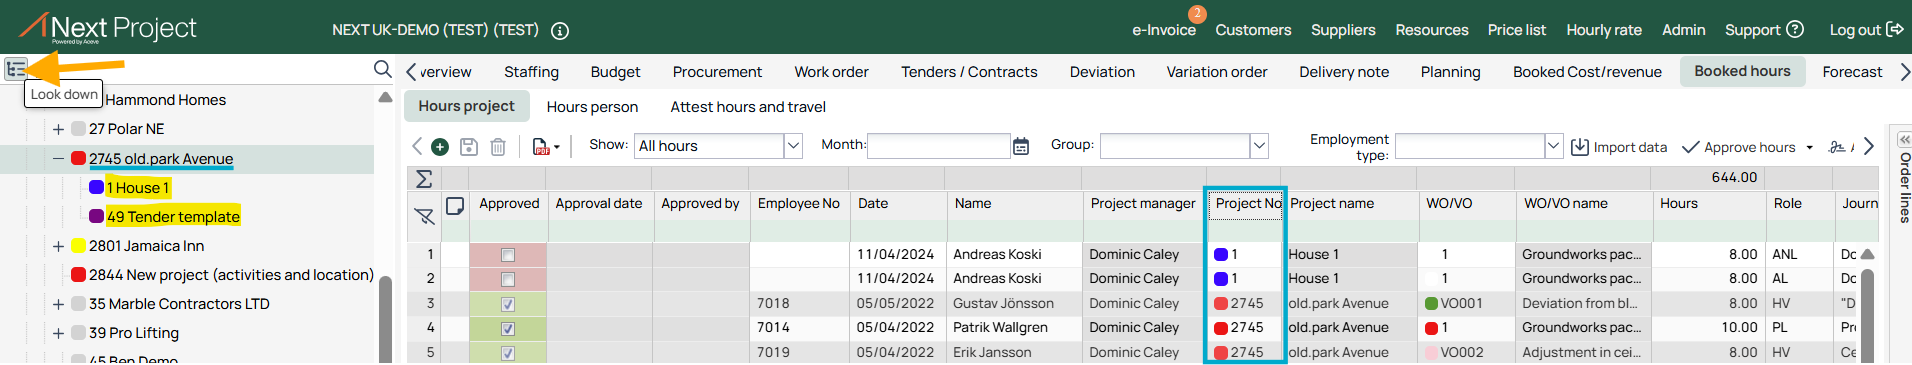The image size is (1912, 365).
Task: Click the Import data button
Action: click(1619, 147)
